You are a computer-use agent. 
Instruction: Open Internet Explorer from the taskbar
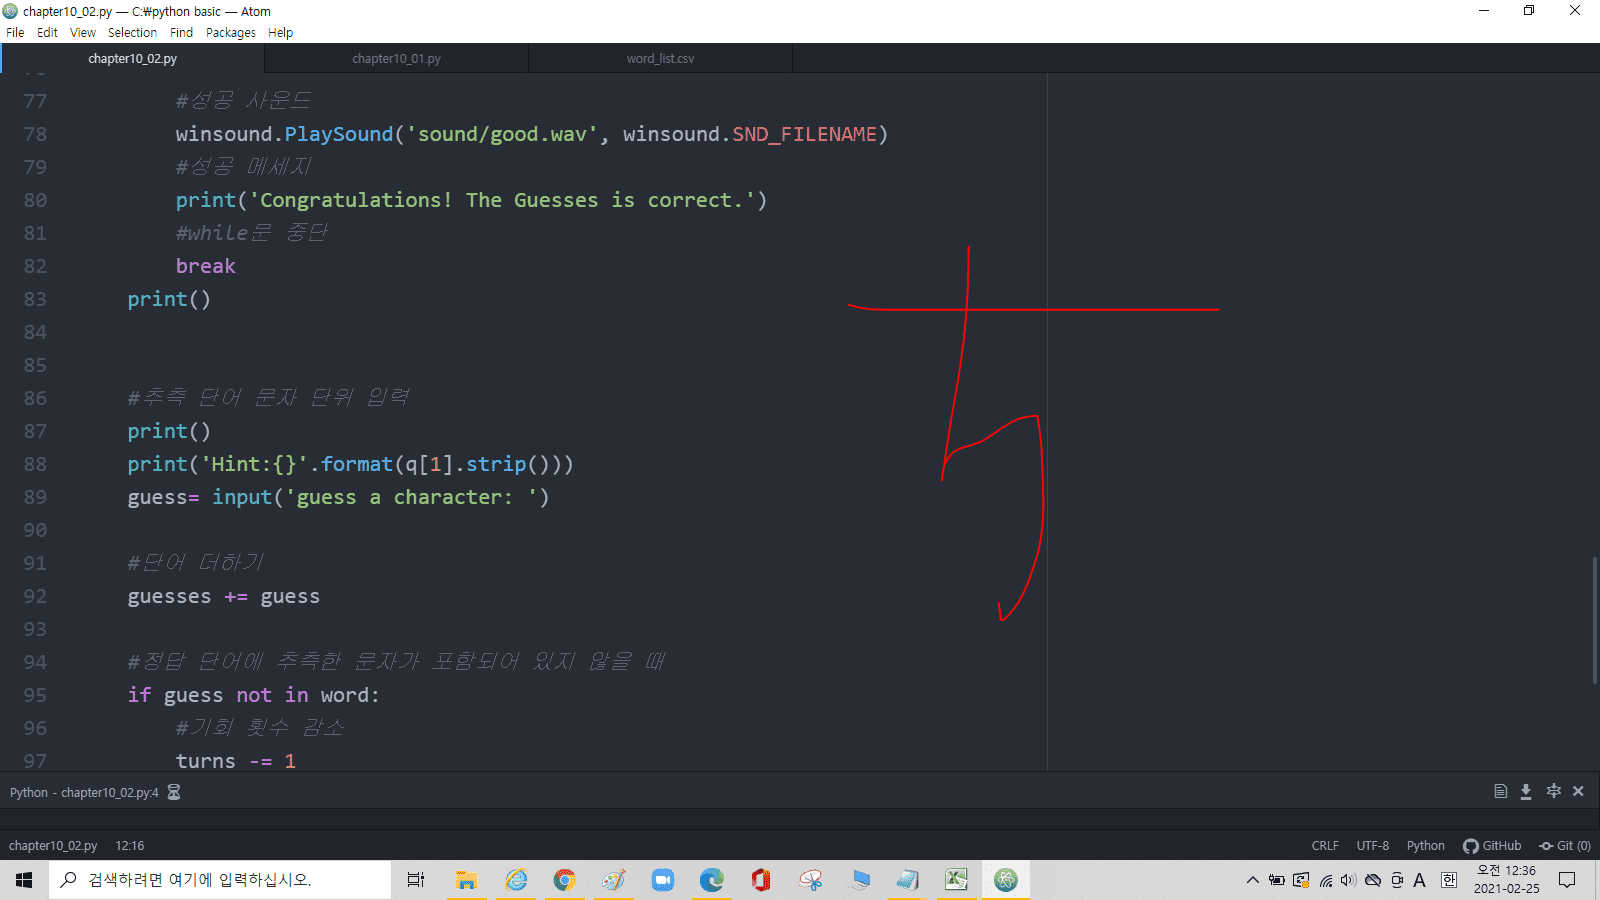(x=516, y=880)
